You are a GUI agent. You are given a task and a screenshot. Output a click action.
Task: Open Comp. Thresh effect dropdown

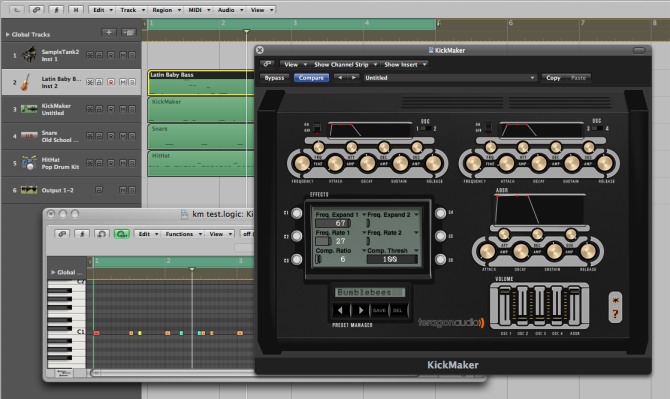tap(416, 250)
